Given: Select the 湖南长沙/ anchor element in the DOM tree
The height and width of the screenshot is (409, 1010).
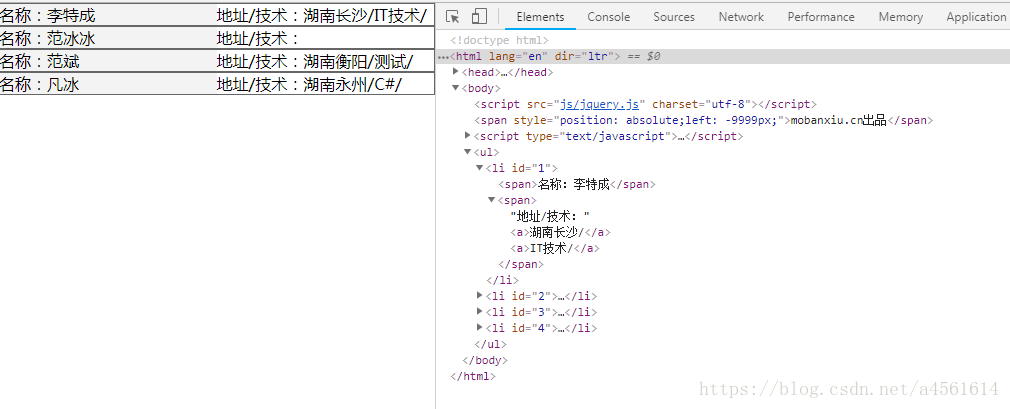Looking at the screenshot, I should click(x=560, y=233).
